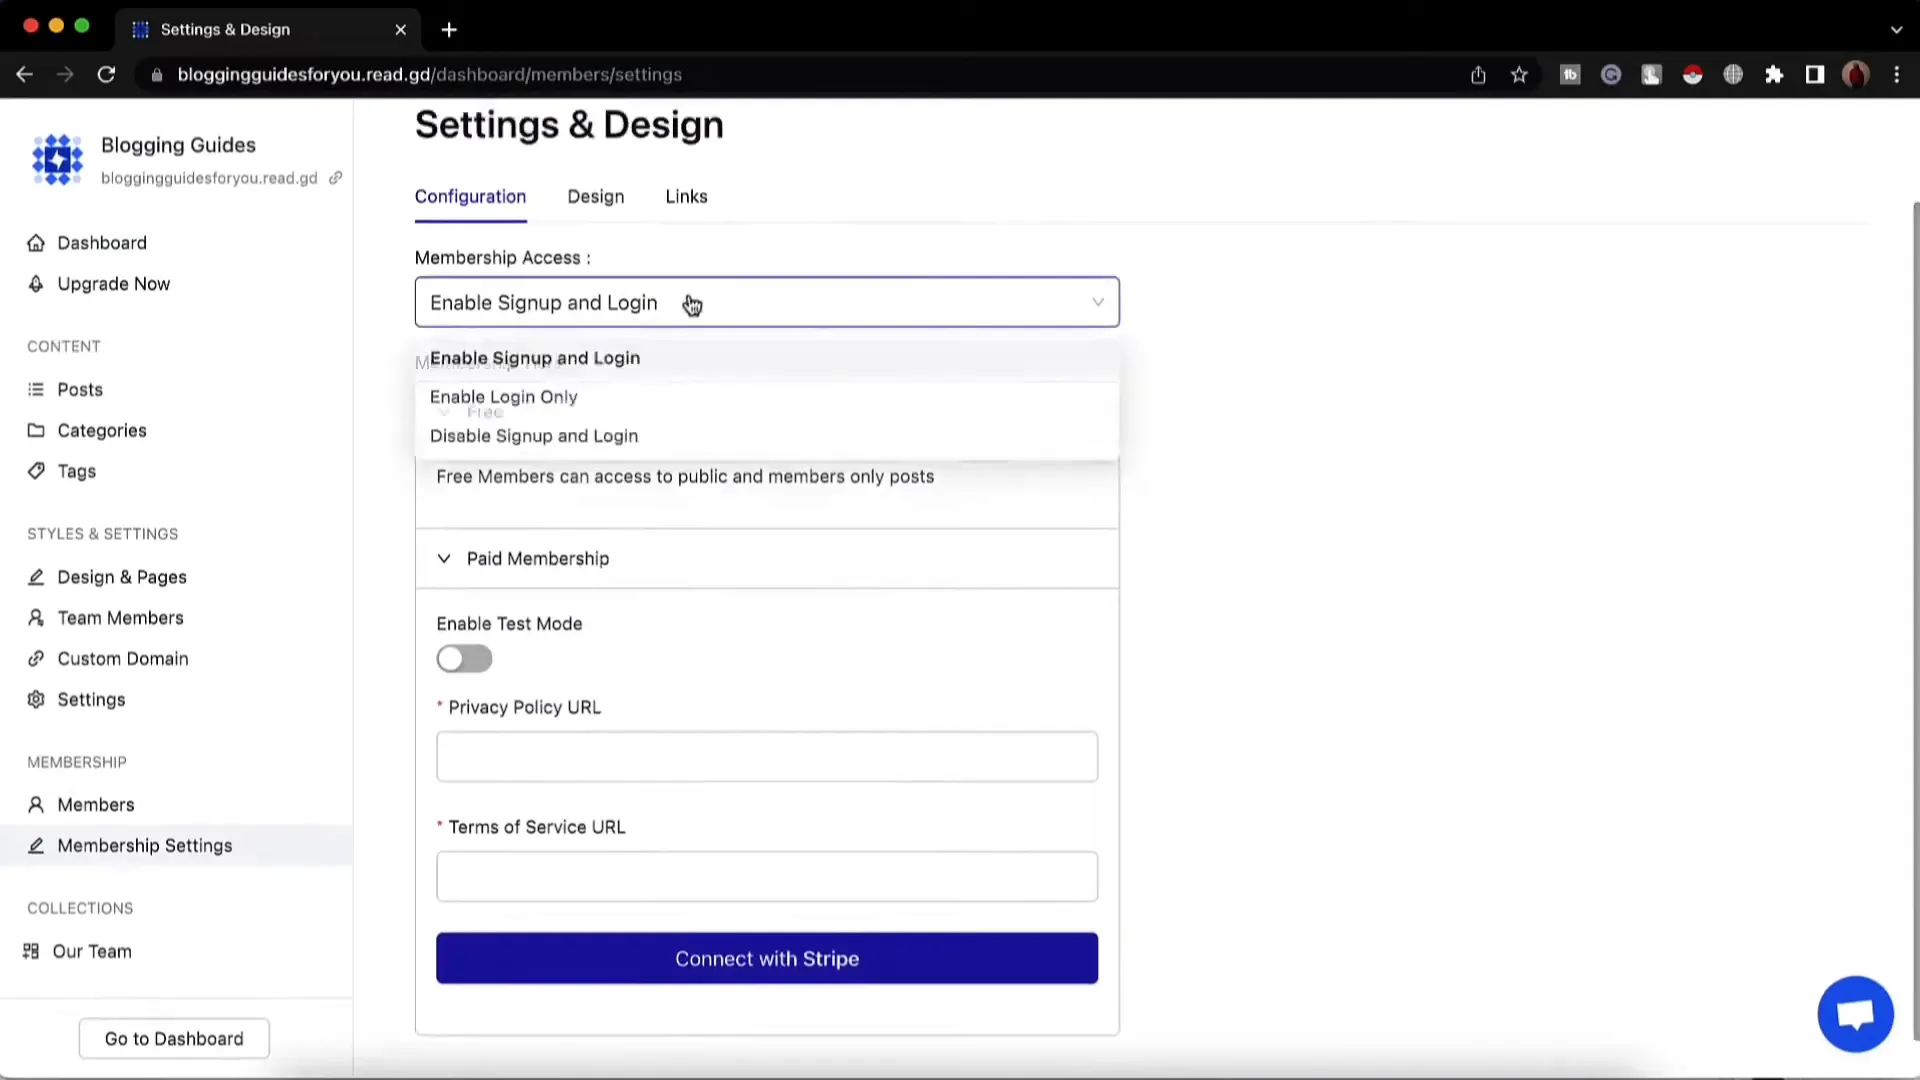The width and height of the screenshot is (1920, 1080).
Task: Click the Design & Pages pencil icon
Action: tap(36, 577)
